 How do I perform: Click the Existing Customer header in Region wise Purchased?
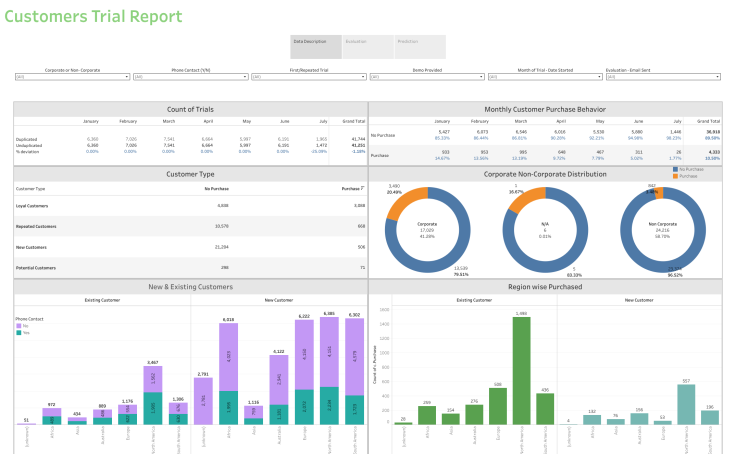point(474,300)
